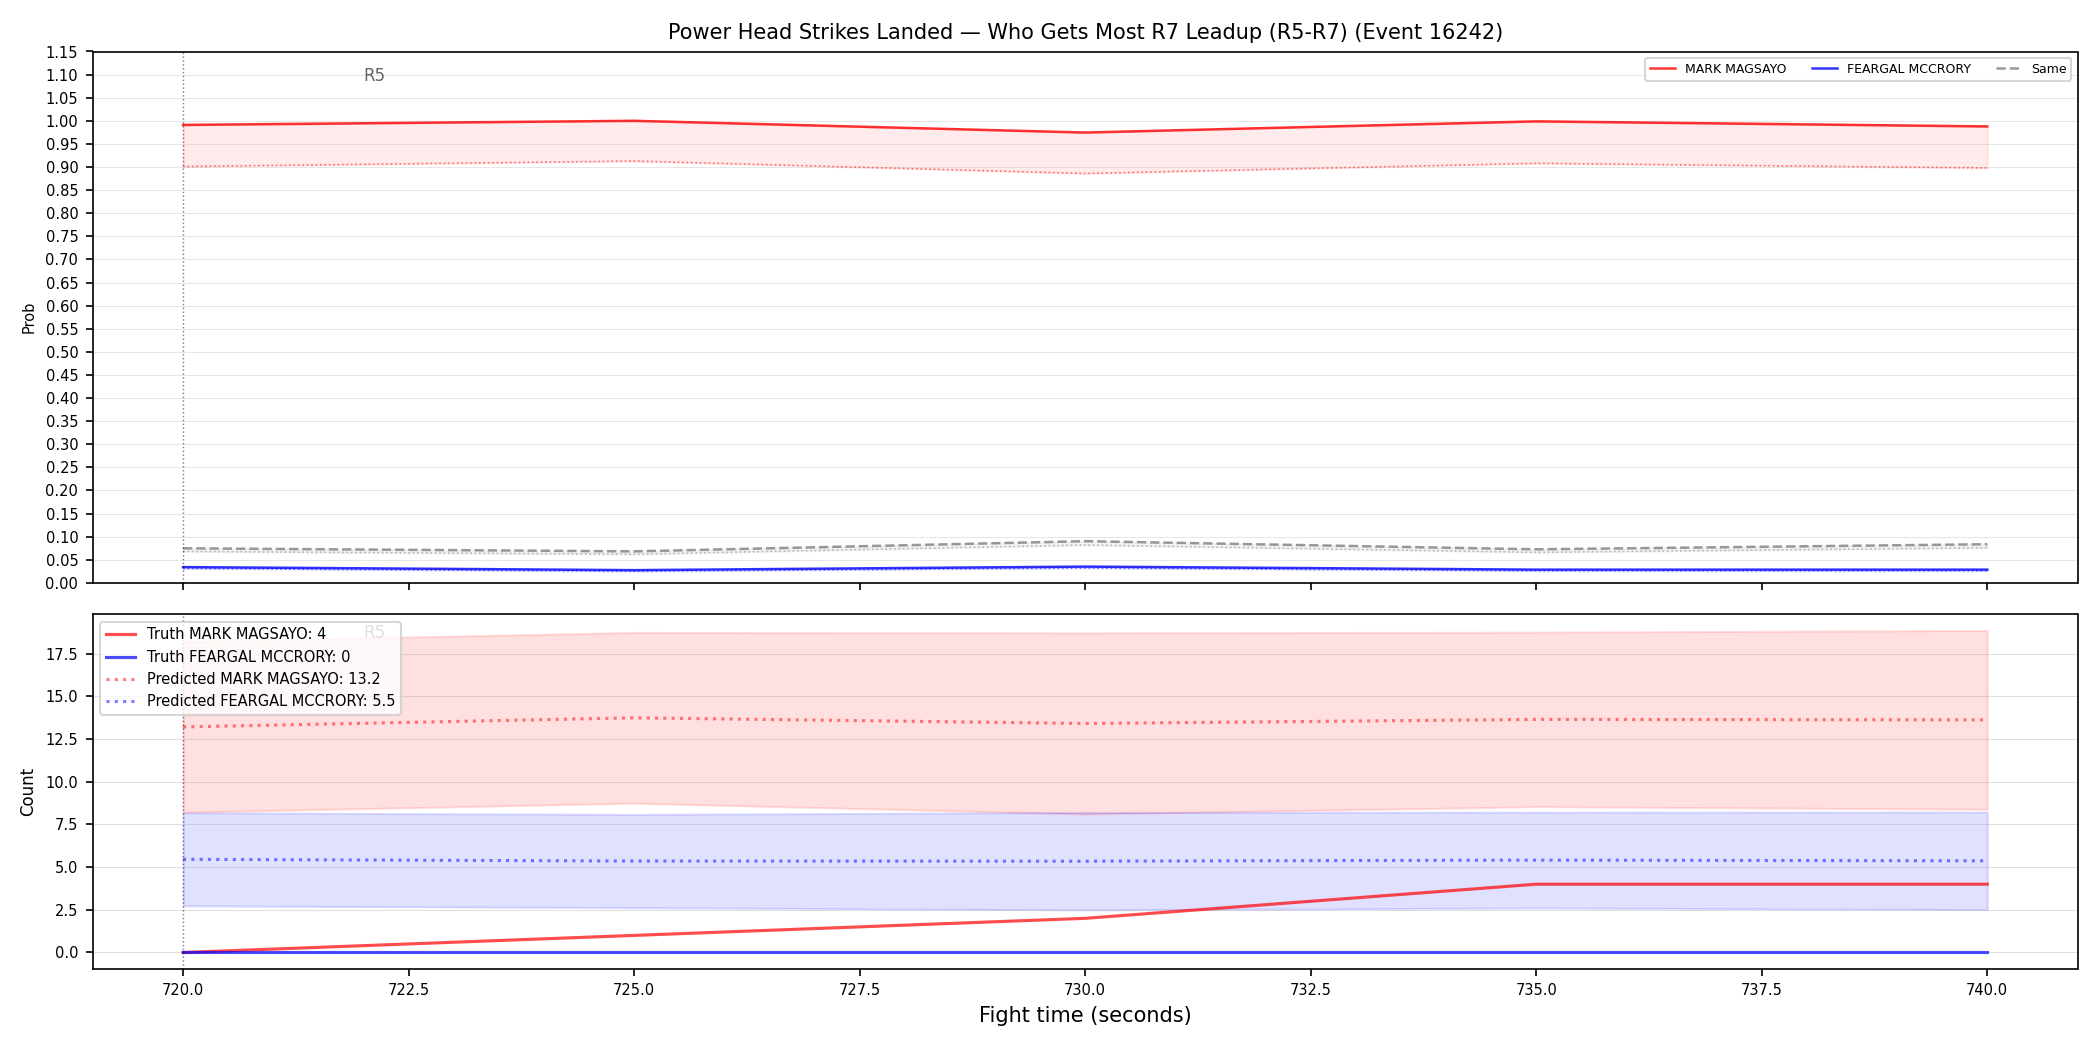
Task: Click the 'Fight time (seconds)' axis label
Action: [1085, 1015]
